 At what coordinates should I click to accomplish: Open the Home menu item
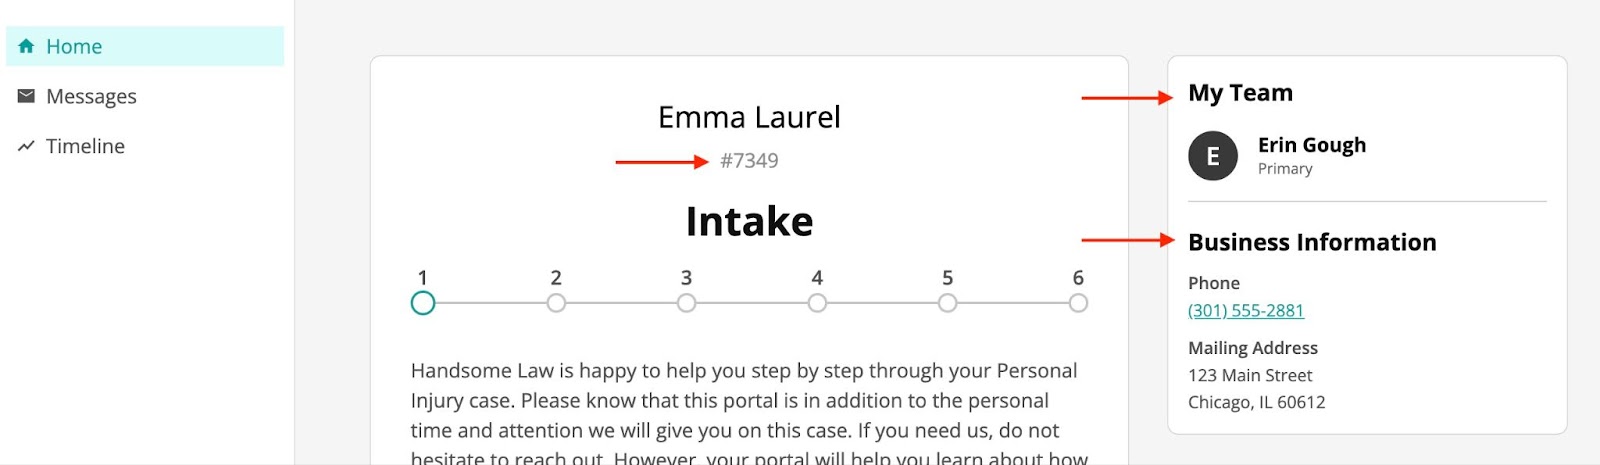pyautogui.click(x=145, y=46)
